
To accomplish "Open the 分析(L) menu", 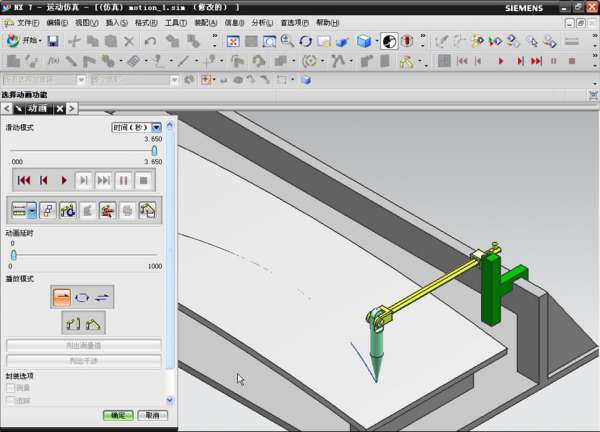I will point(260,22).
